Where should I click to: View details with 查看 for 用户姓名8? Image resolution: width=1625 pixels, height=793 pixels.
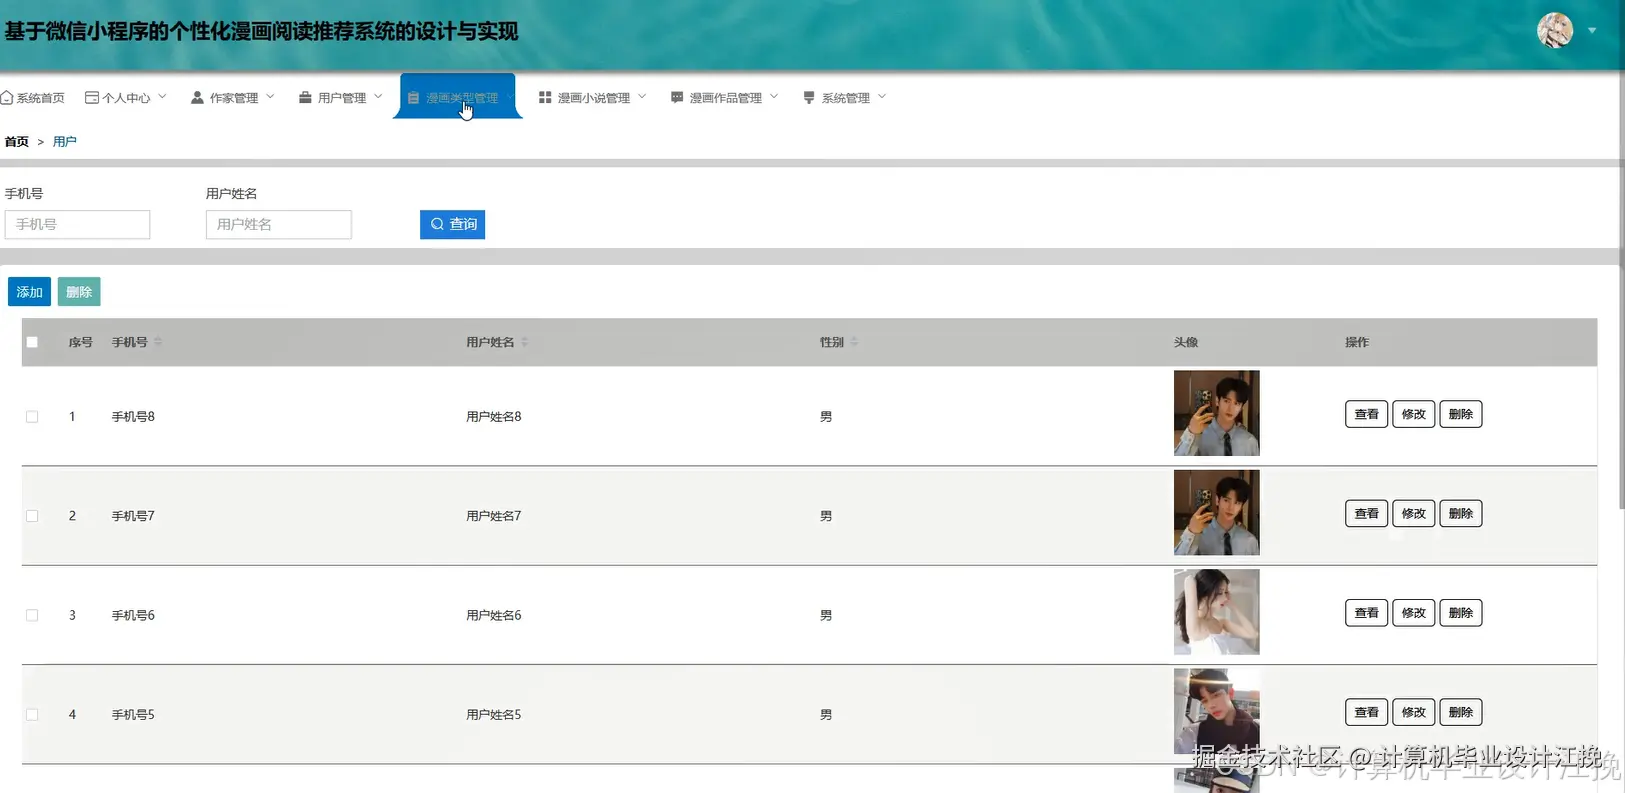tap(1366, 414)
